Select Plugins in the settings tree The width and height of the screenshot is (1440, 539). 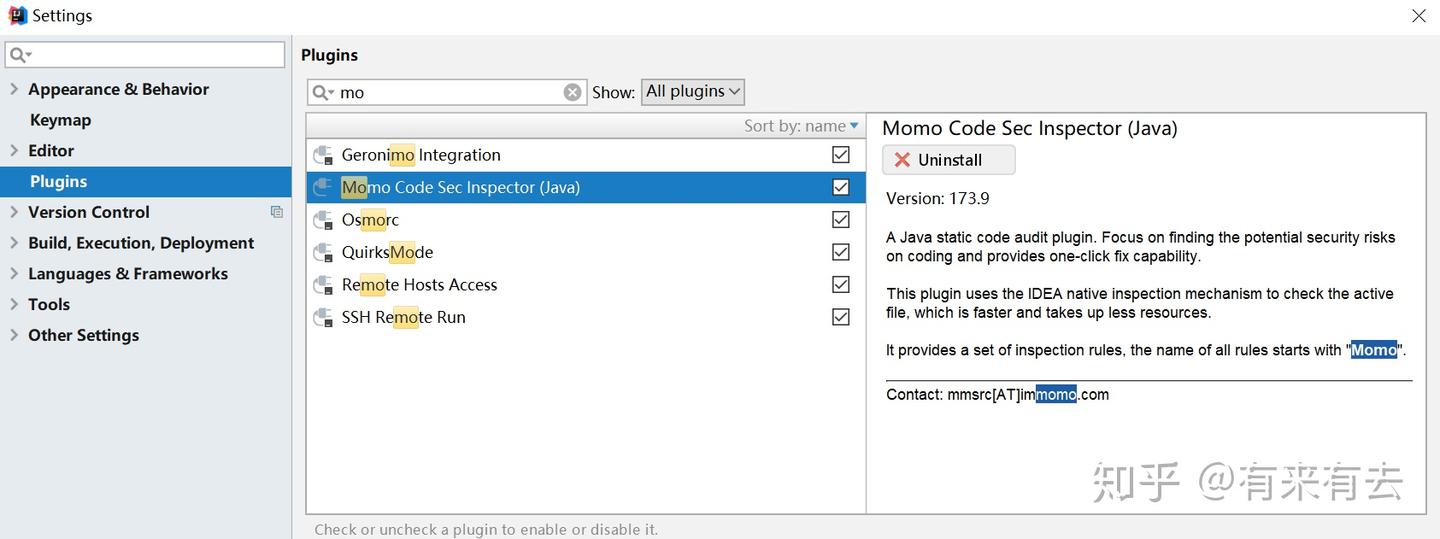click(x=146, y=181)
